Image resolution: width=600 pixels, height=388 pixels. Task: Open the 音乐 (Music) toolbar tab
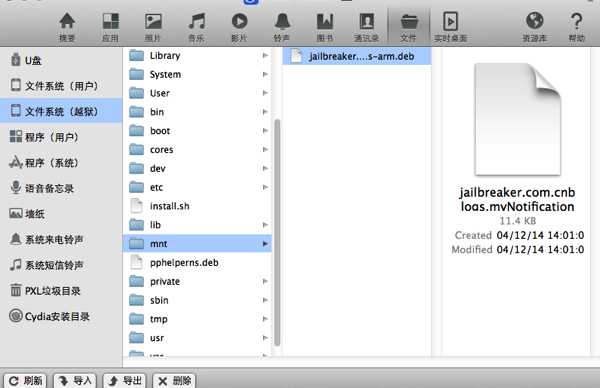(x=197, y=27)
